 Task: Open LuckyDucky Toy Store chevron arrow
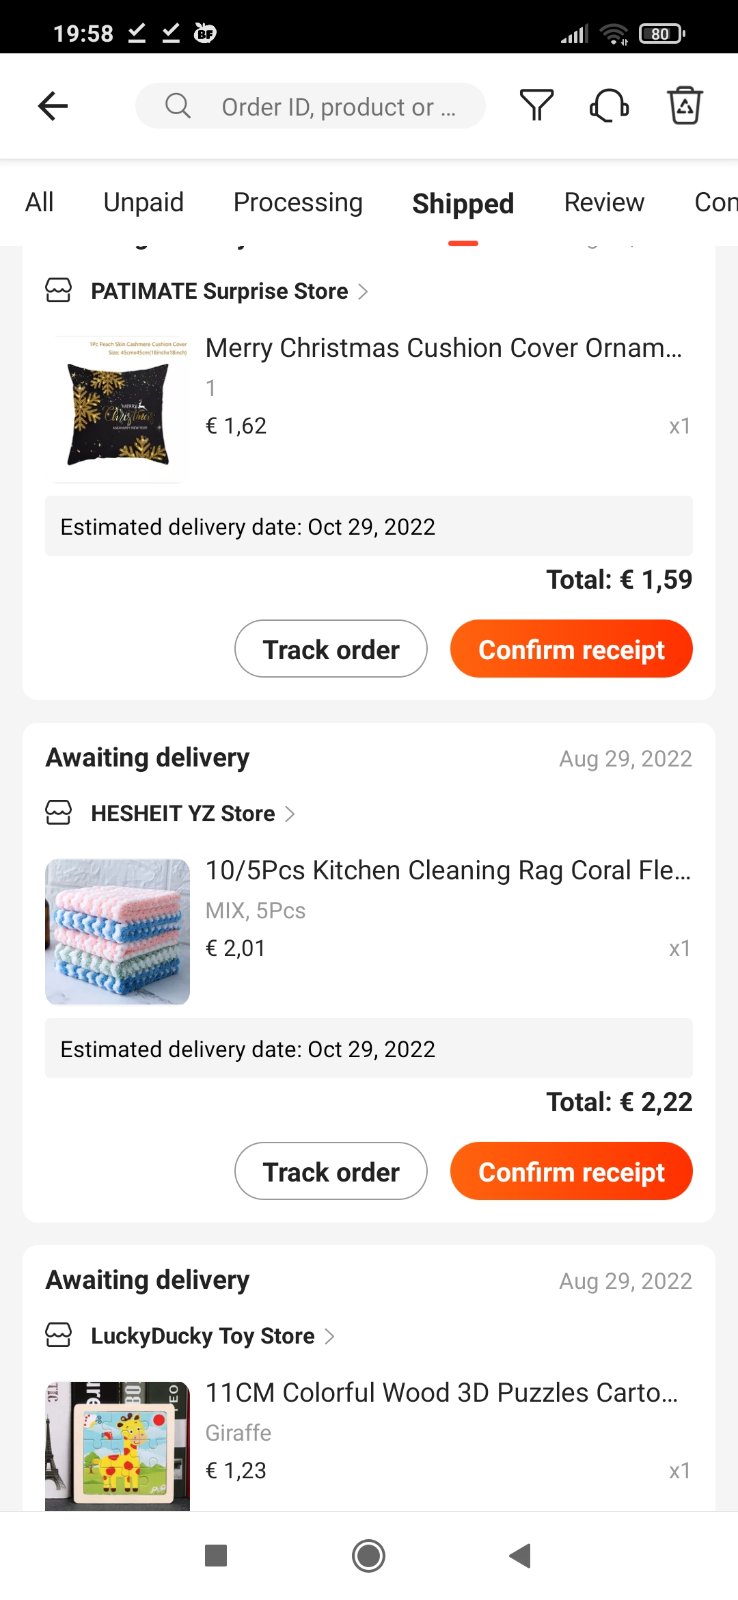click(x=330, y=1336)
